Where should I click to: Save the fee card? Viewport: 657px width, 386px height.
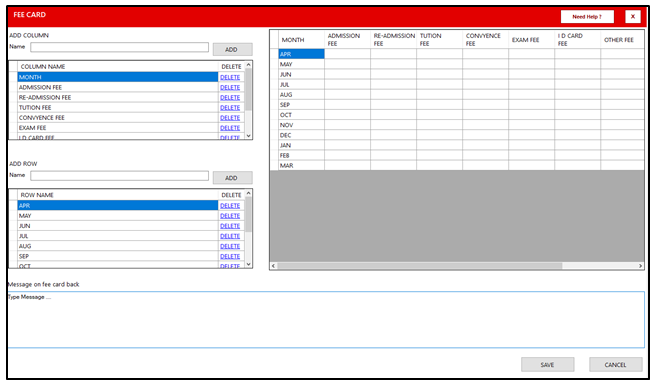point(547,365)
